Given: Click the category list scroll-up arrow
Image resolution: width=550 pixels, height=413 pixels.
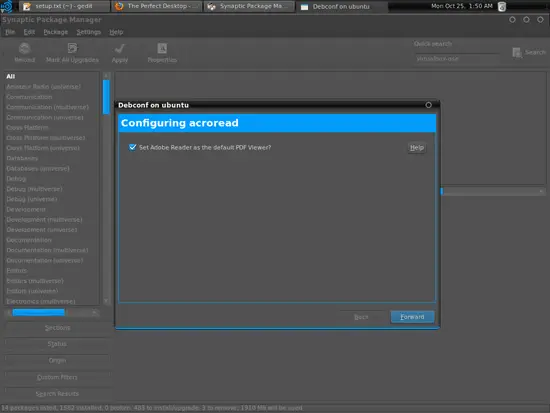Looking at the screenshot, I should coord(106,76).
